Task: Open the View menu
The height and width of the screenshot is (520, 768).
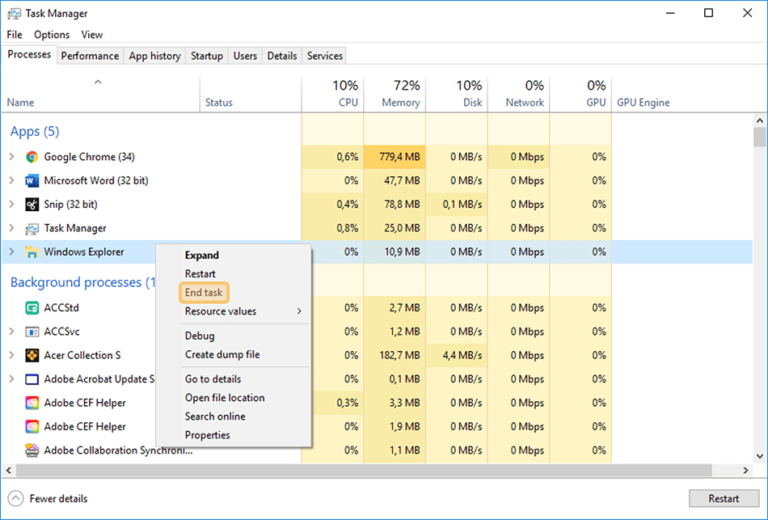Action: coord(92,35)
